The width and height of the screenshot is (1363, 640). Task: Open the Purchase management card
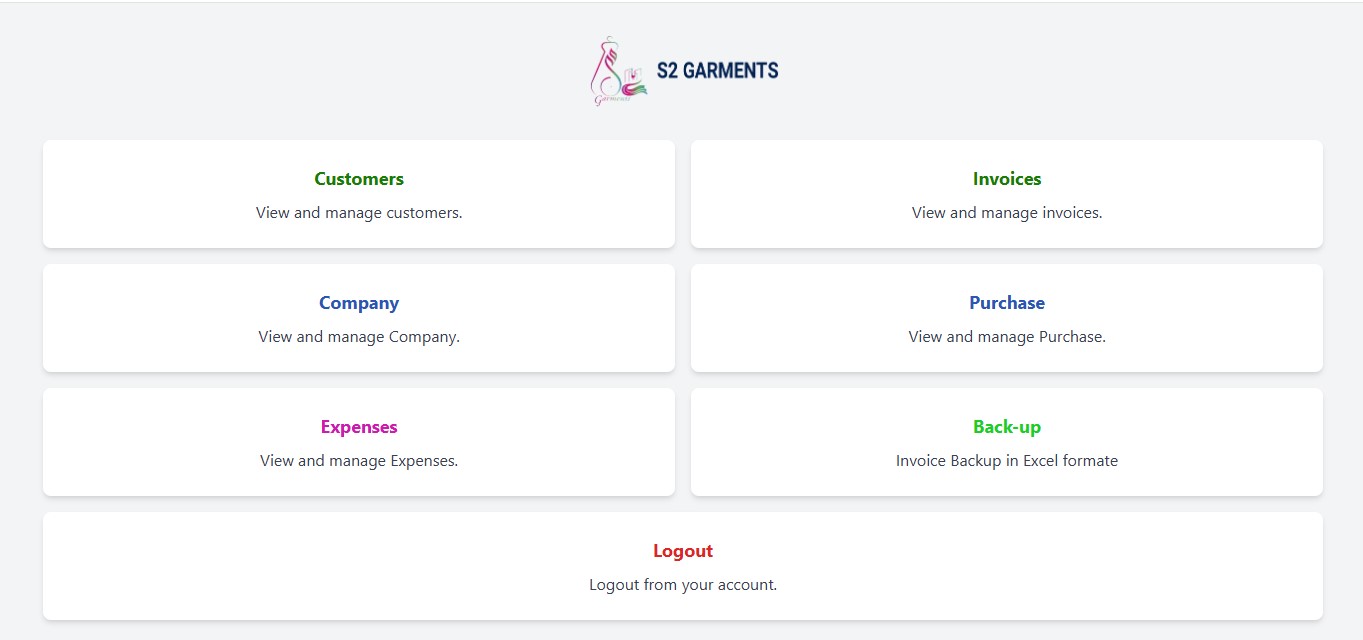[1006, 317]
